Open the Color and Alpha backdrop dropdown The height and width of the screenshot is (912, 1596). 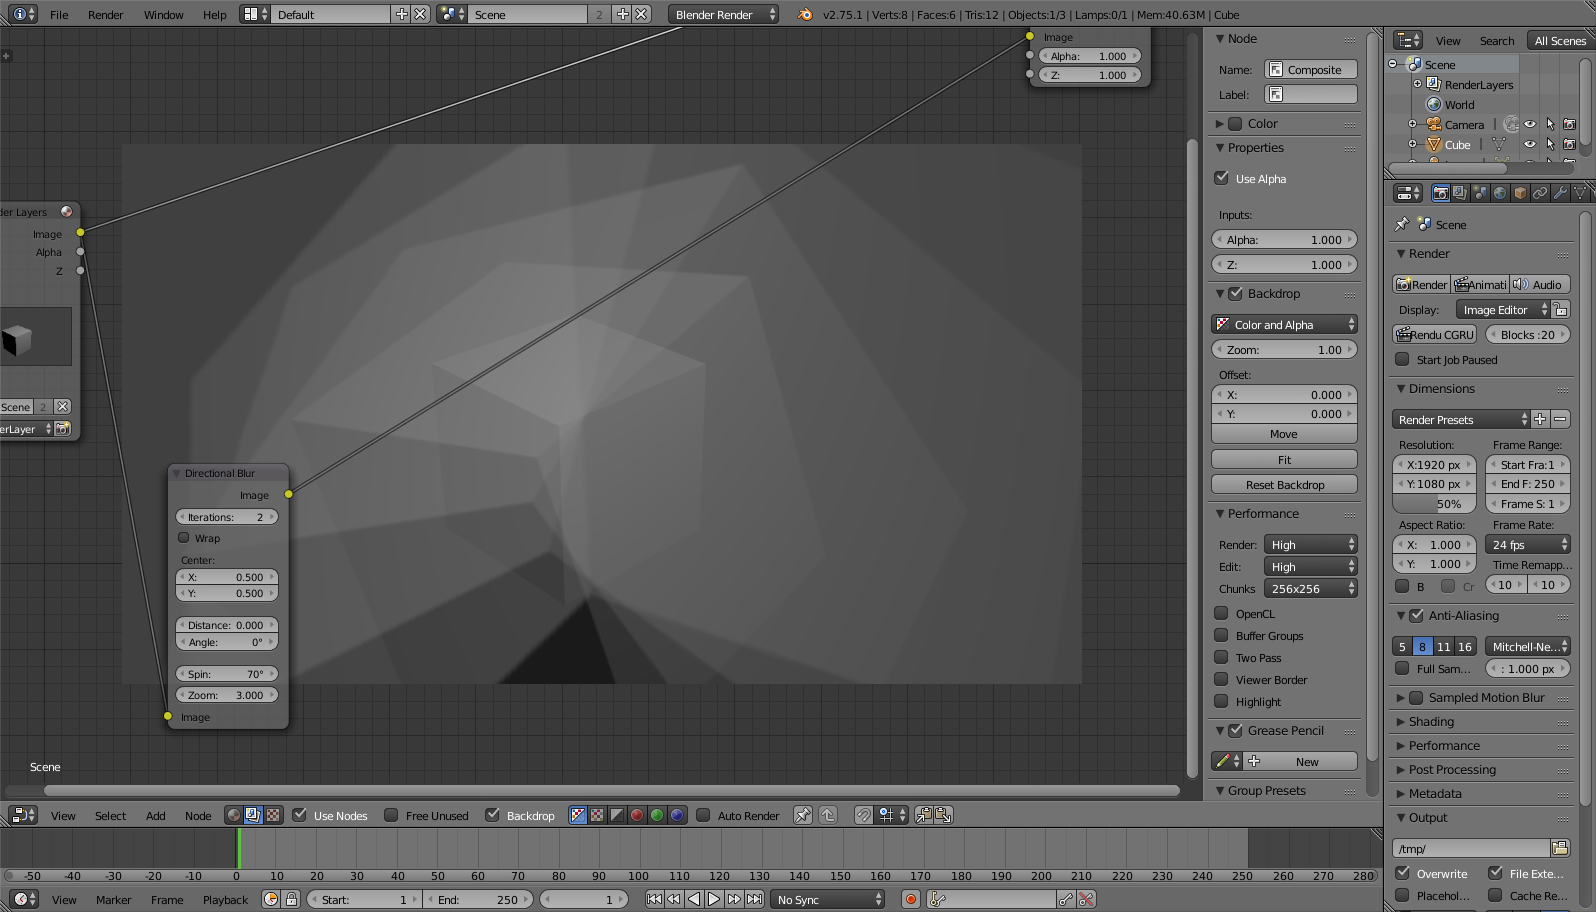pyautogui.click(x=1284, y=324)
